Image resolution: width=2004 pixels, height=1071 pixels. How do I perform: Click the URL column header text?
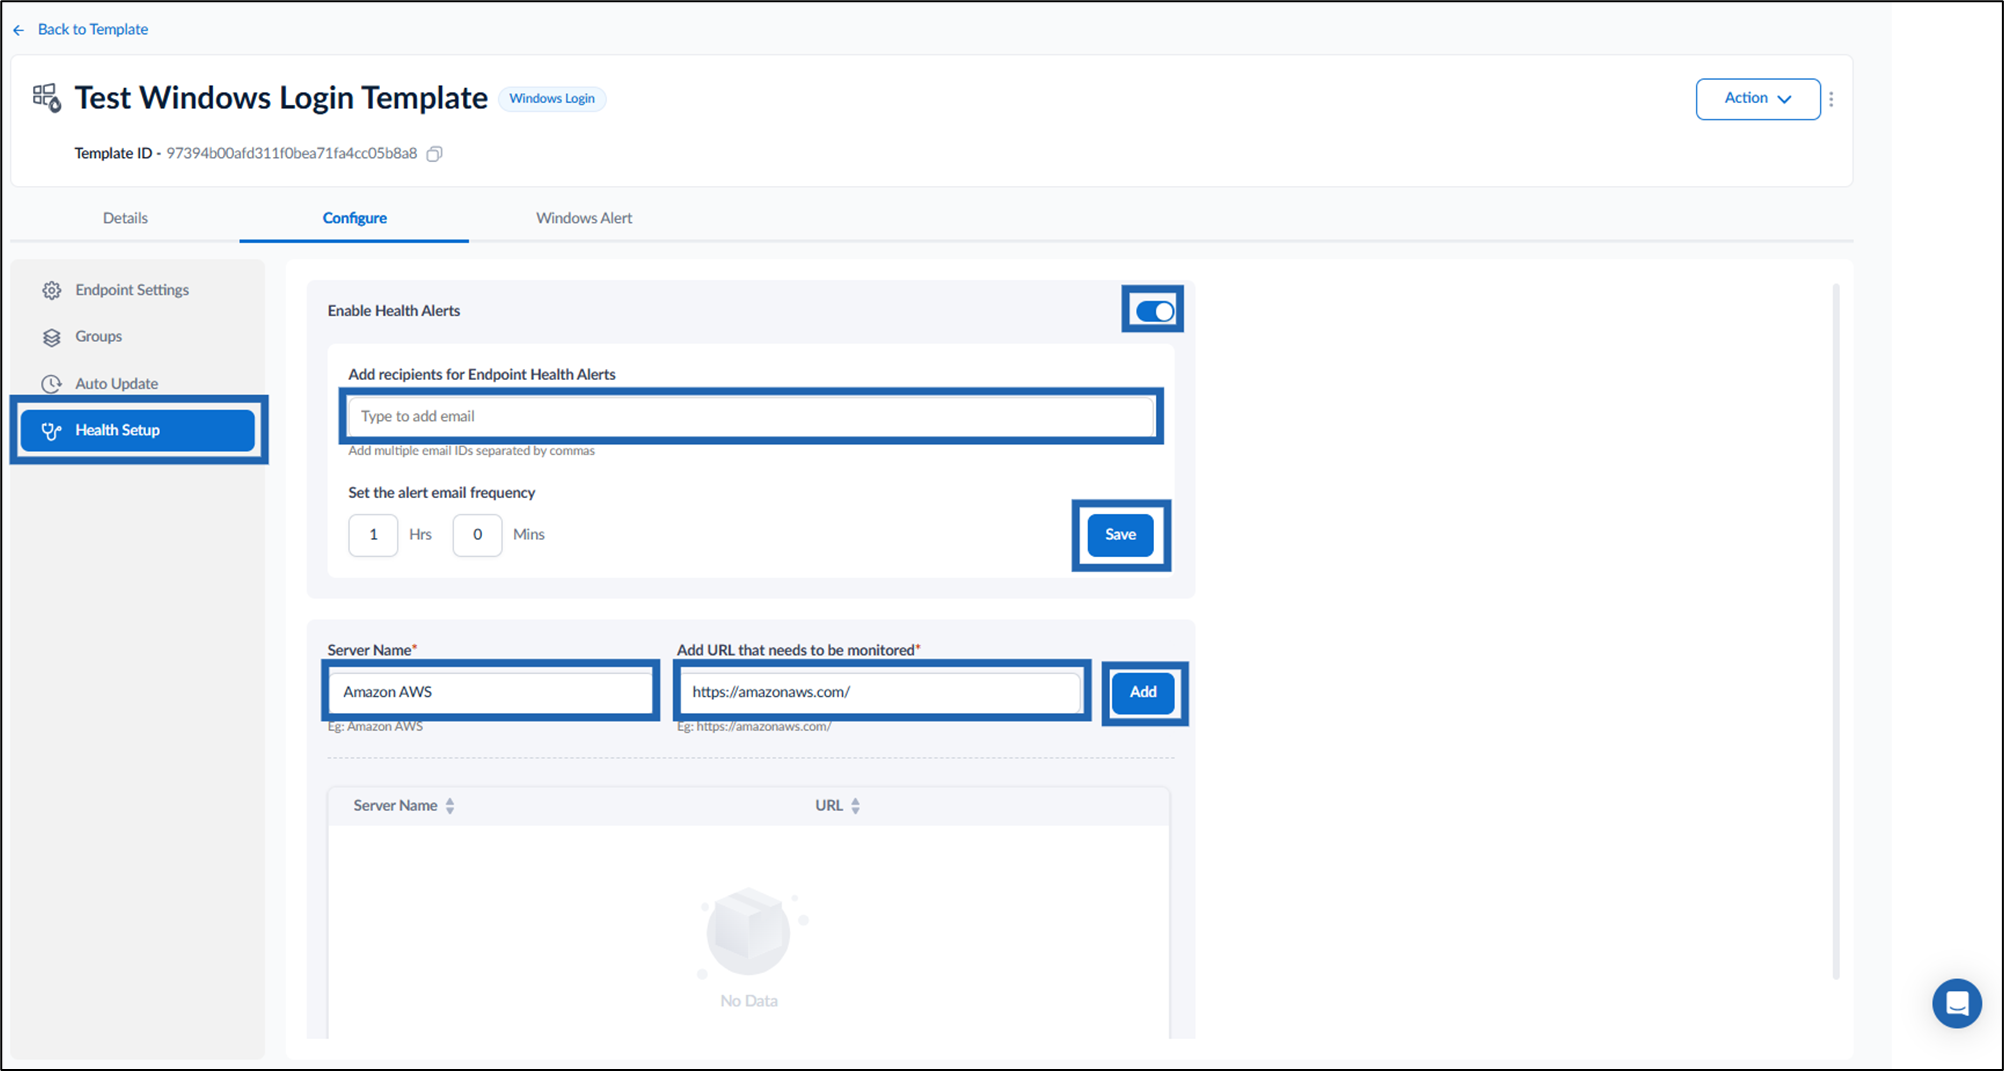tap(829, 806)
